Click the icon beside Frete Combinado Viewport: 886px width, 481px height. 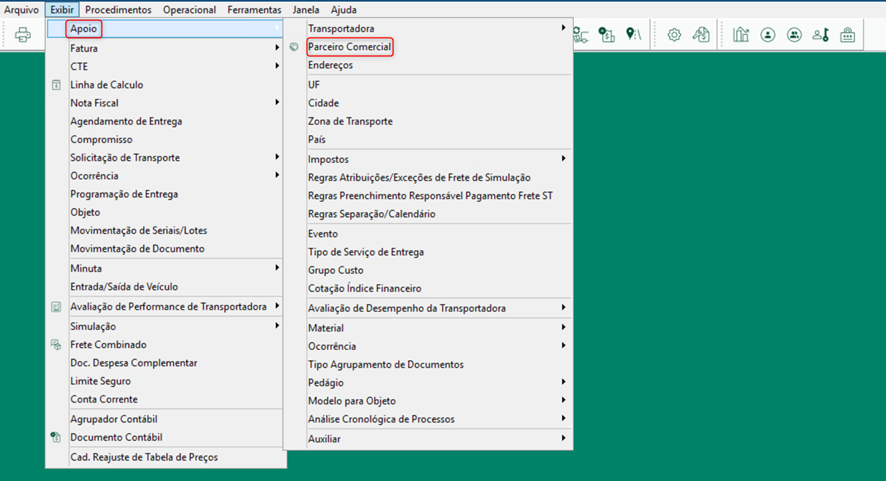(x=56, y=345)
